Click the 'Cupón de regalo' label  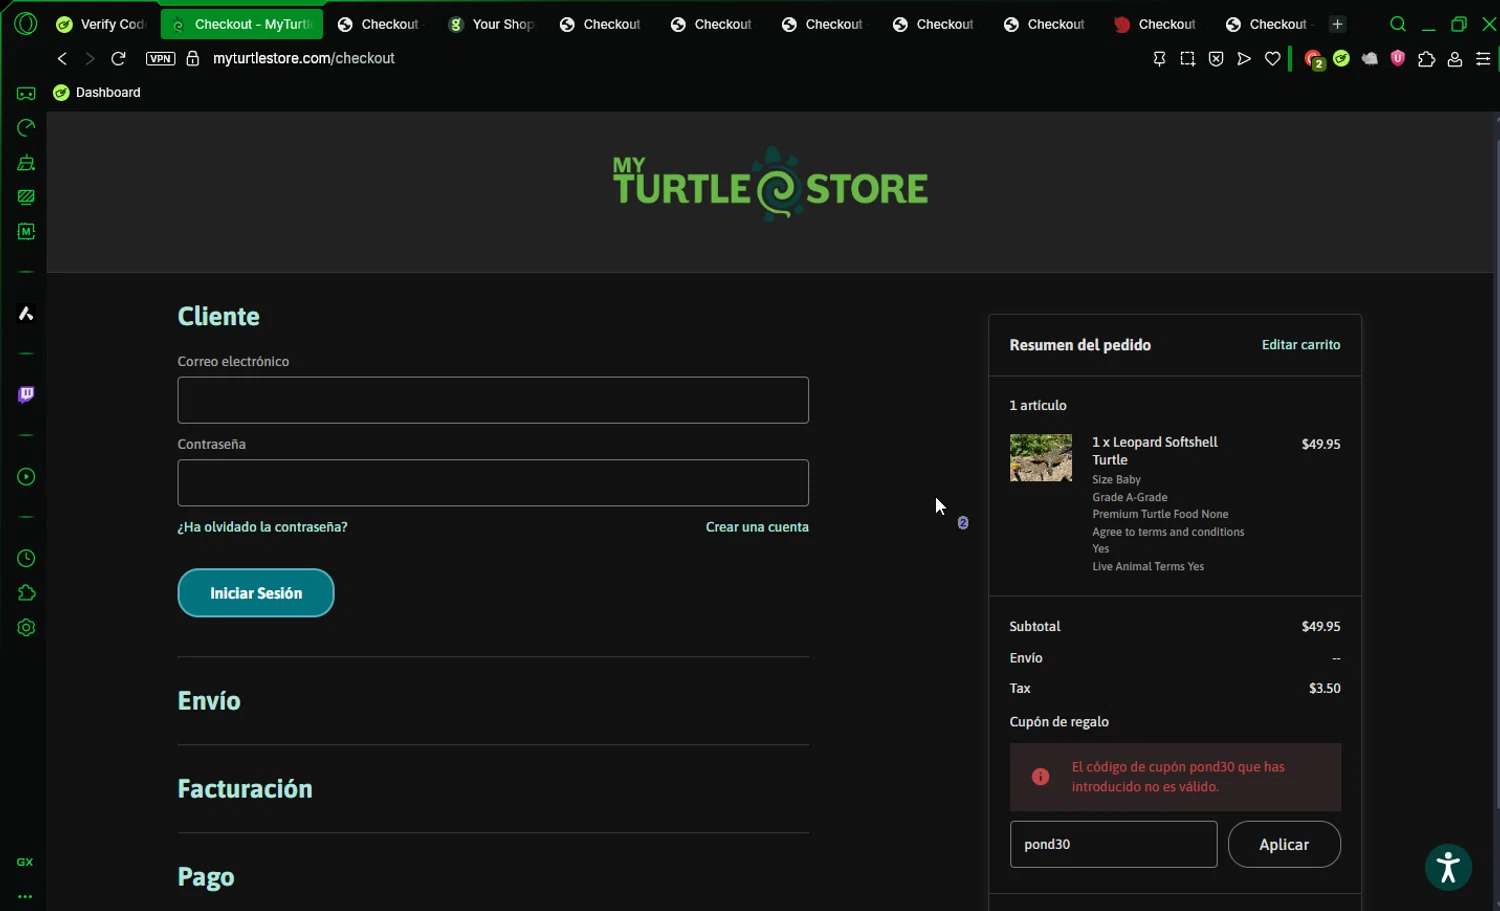coord(1059,722)
